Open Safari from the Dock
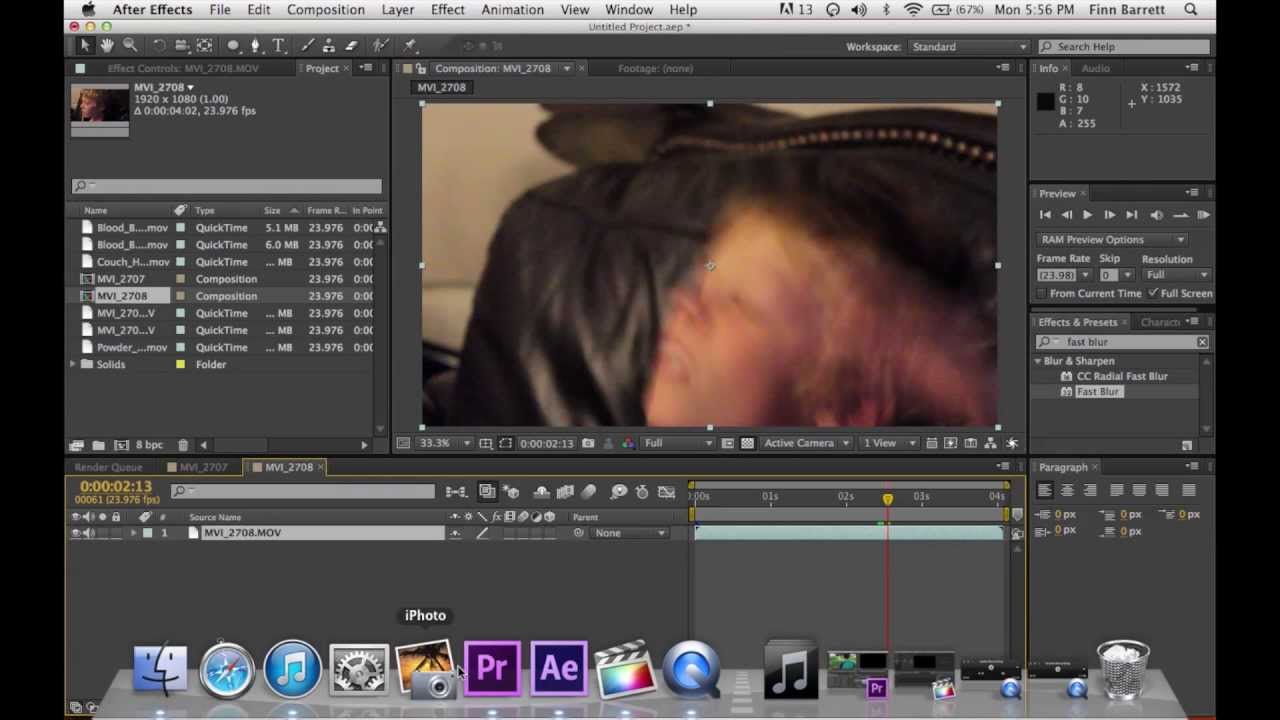Viewport: 1280px width, 720px height. coord(226,669)
